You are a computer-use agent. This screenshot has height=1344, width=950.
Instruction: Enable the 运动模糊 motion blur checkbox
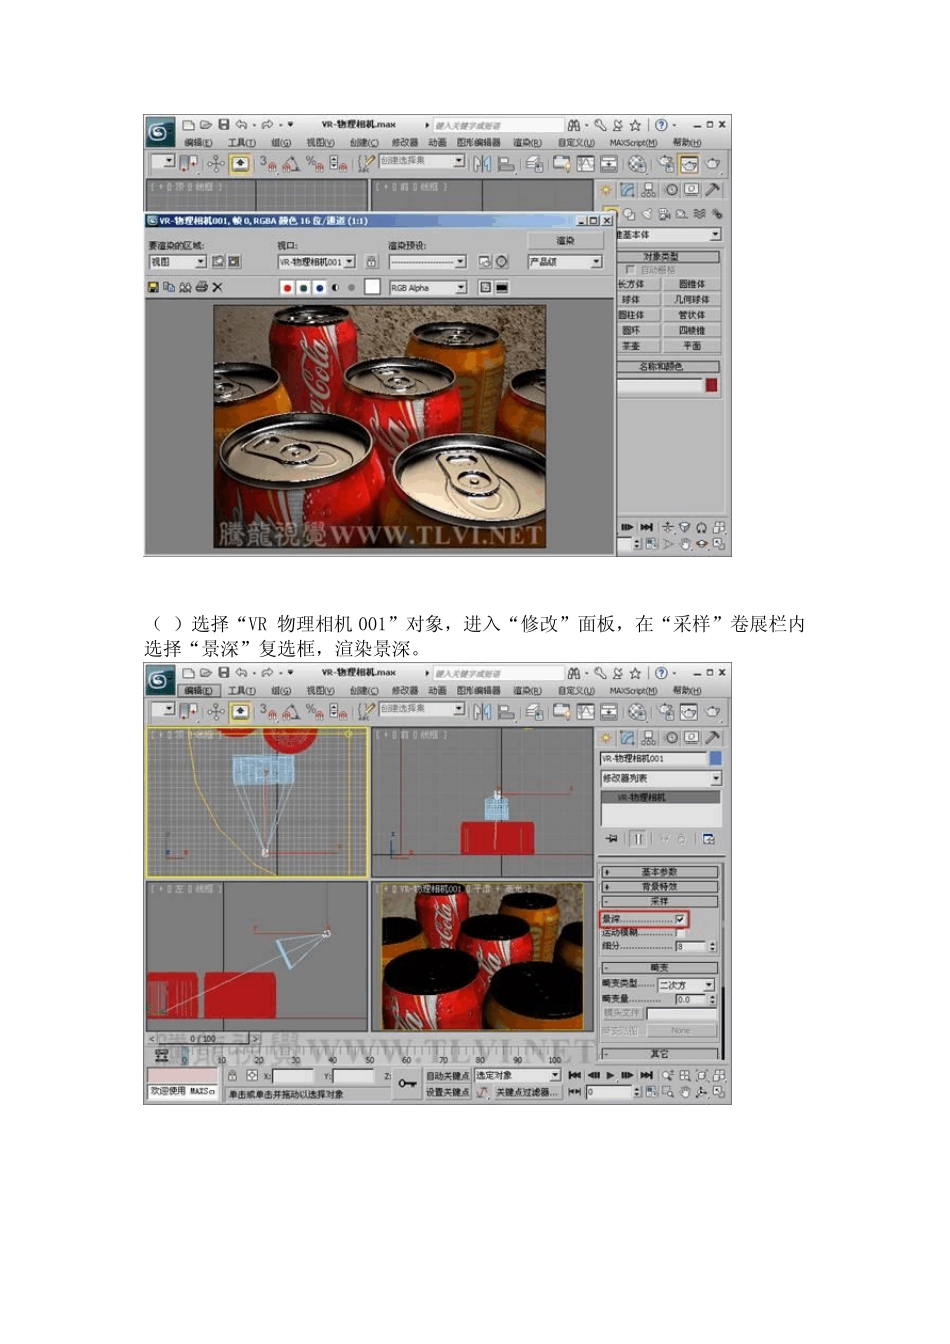click(x=680, y=932)
